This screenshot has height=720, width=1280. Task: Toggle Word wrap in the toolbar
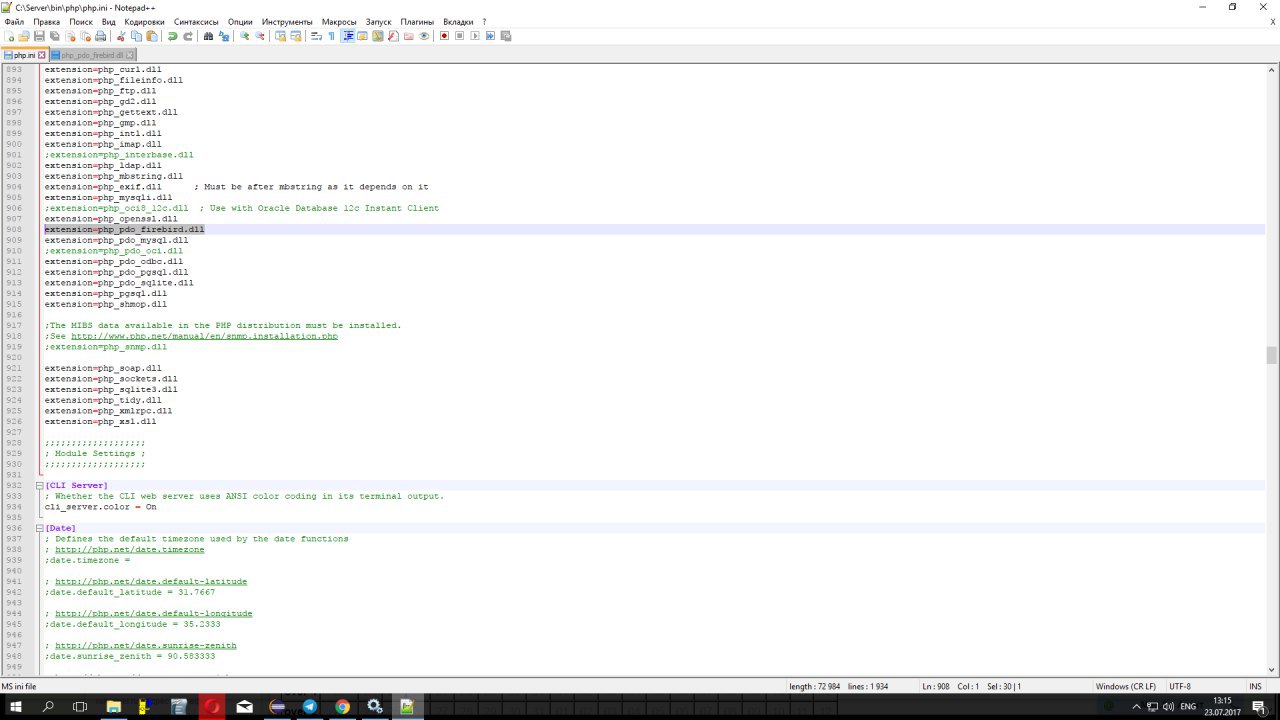pos(316,36)
